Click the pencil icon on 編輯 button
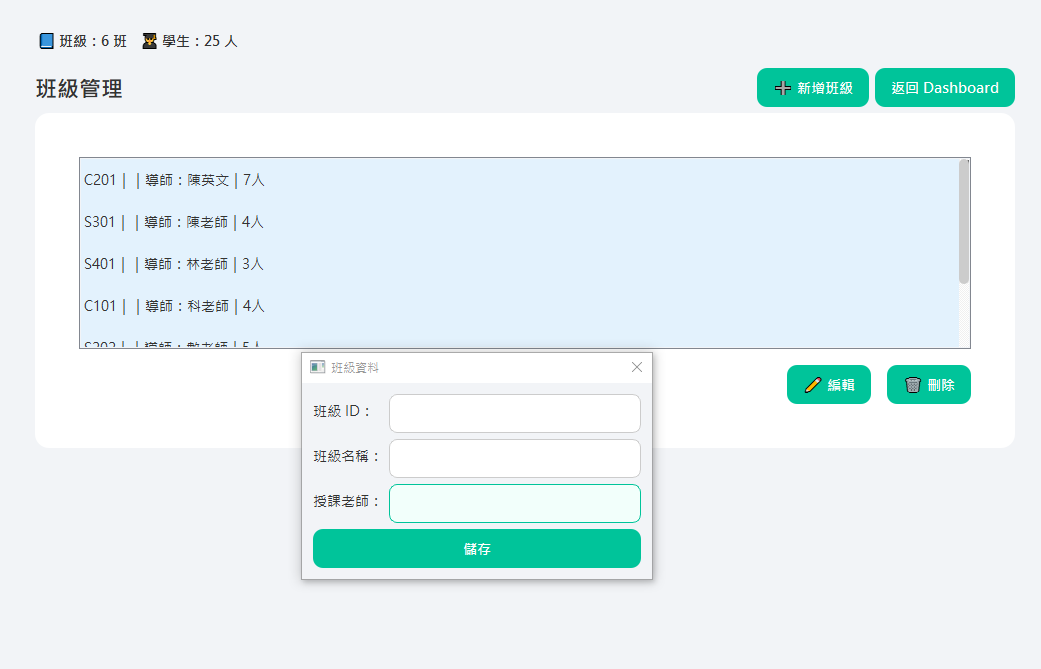 (x=813, y=385)
